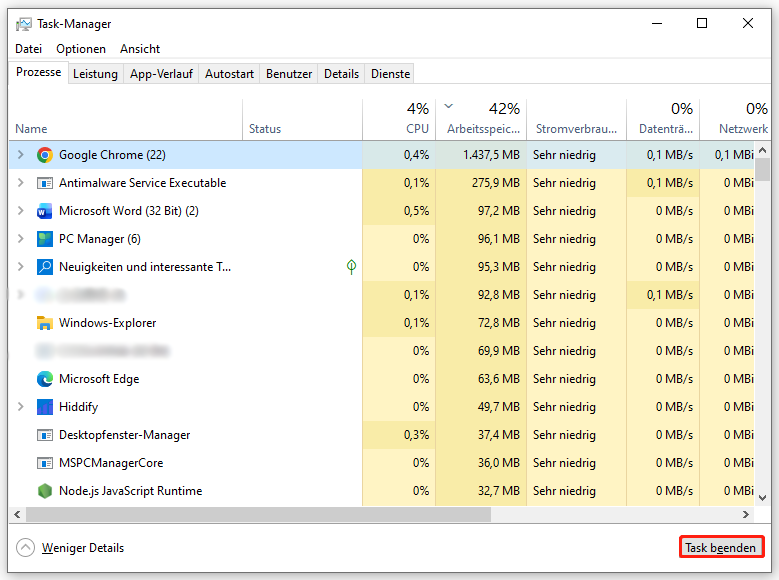Image resolution: width=779 pixels, height=580 pixels.
Task: Click the 0,3% CPU value of Desktopfenster-Manager
Action: point(416,435)
